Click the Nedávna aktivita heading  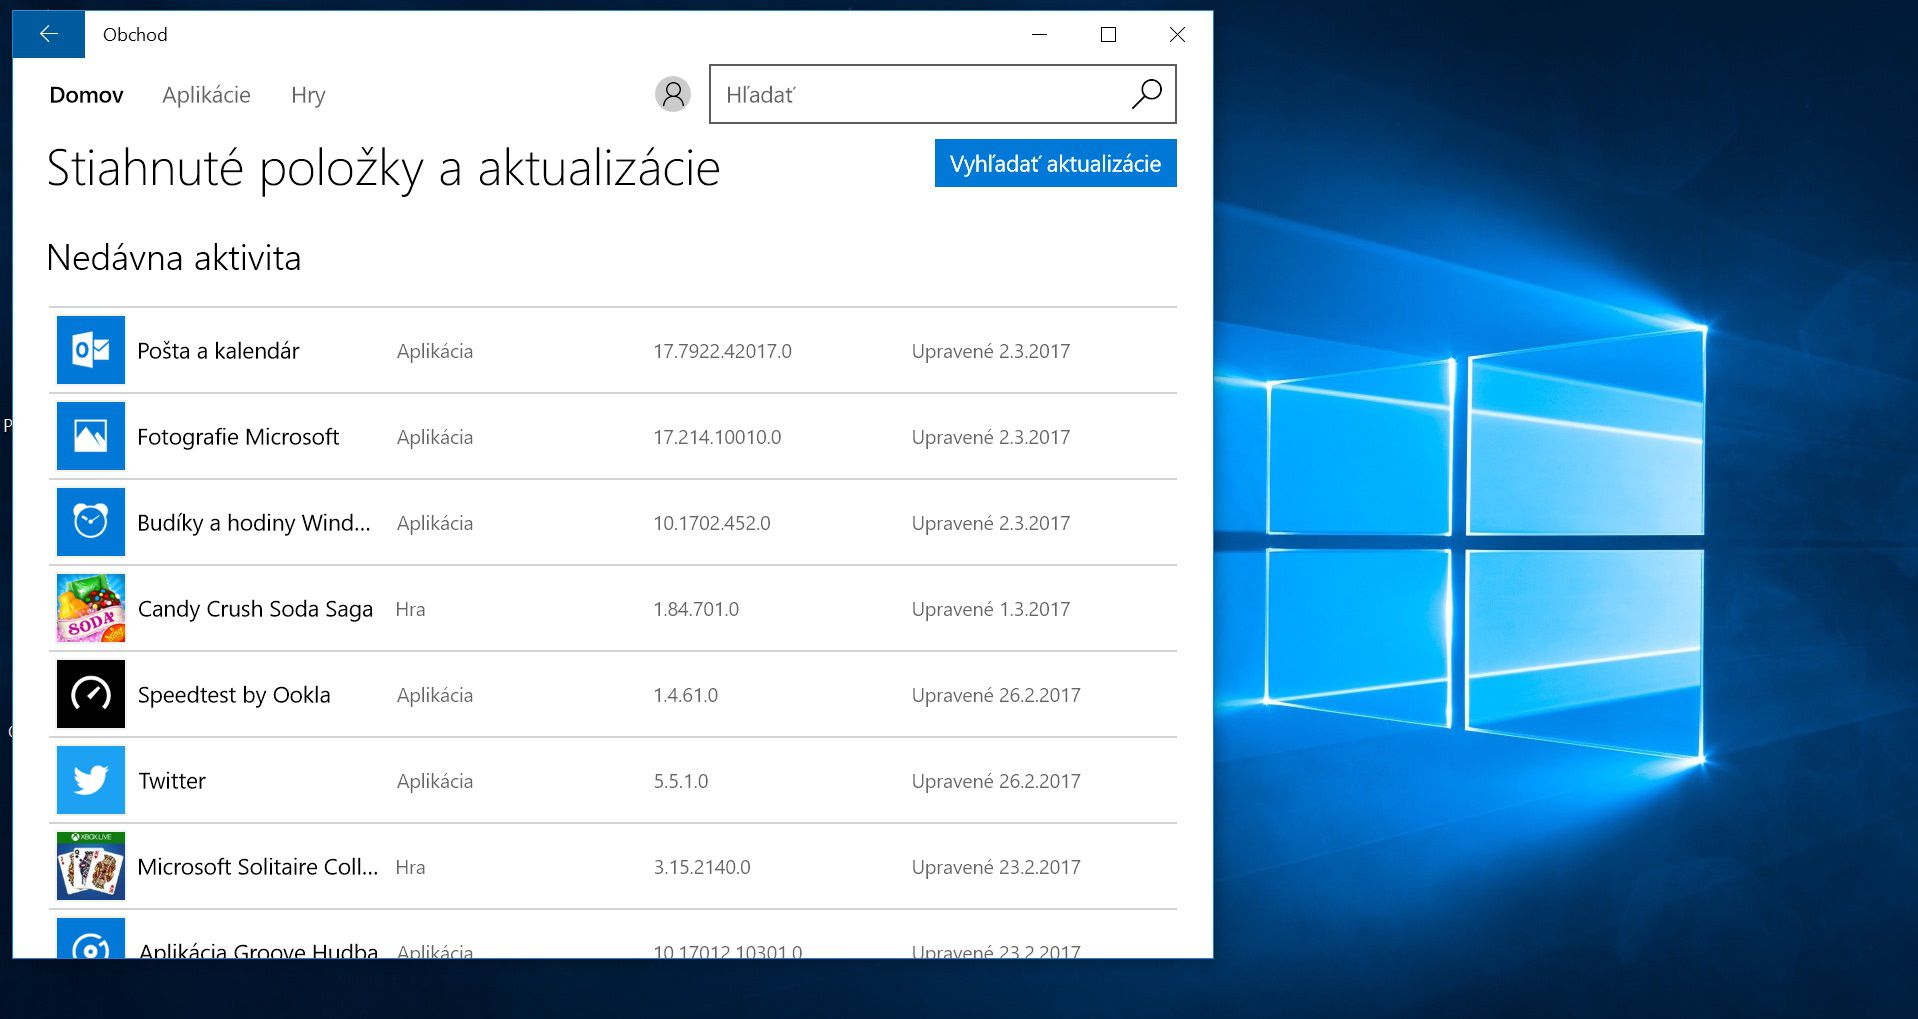coord(174,258)
